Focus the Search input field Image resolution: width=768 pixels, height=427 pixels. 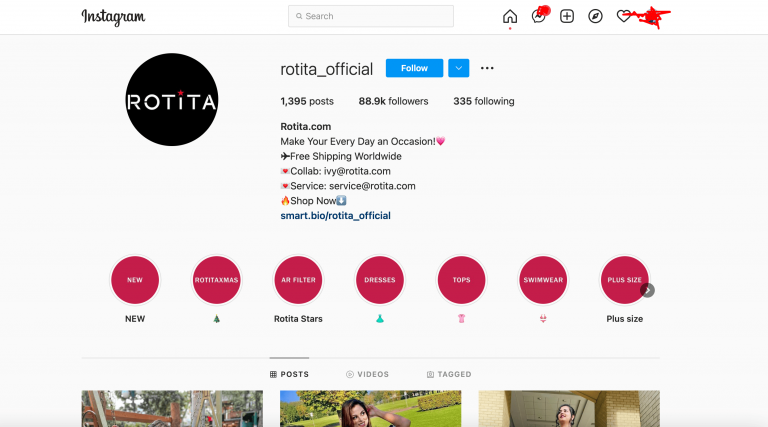[x=371, y=16]
